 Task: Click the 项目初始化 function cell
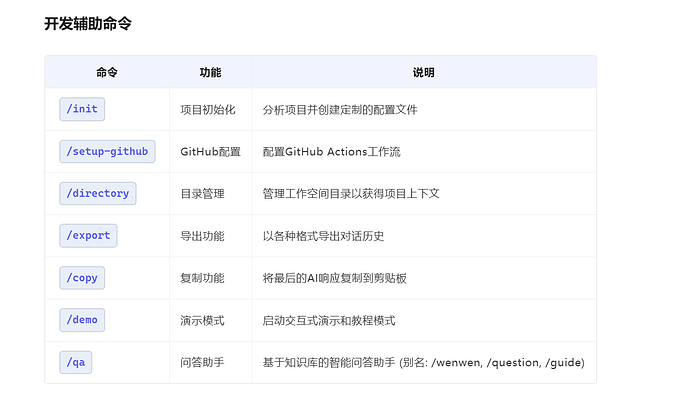(x=207, y=109)
